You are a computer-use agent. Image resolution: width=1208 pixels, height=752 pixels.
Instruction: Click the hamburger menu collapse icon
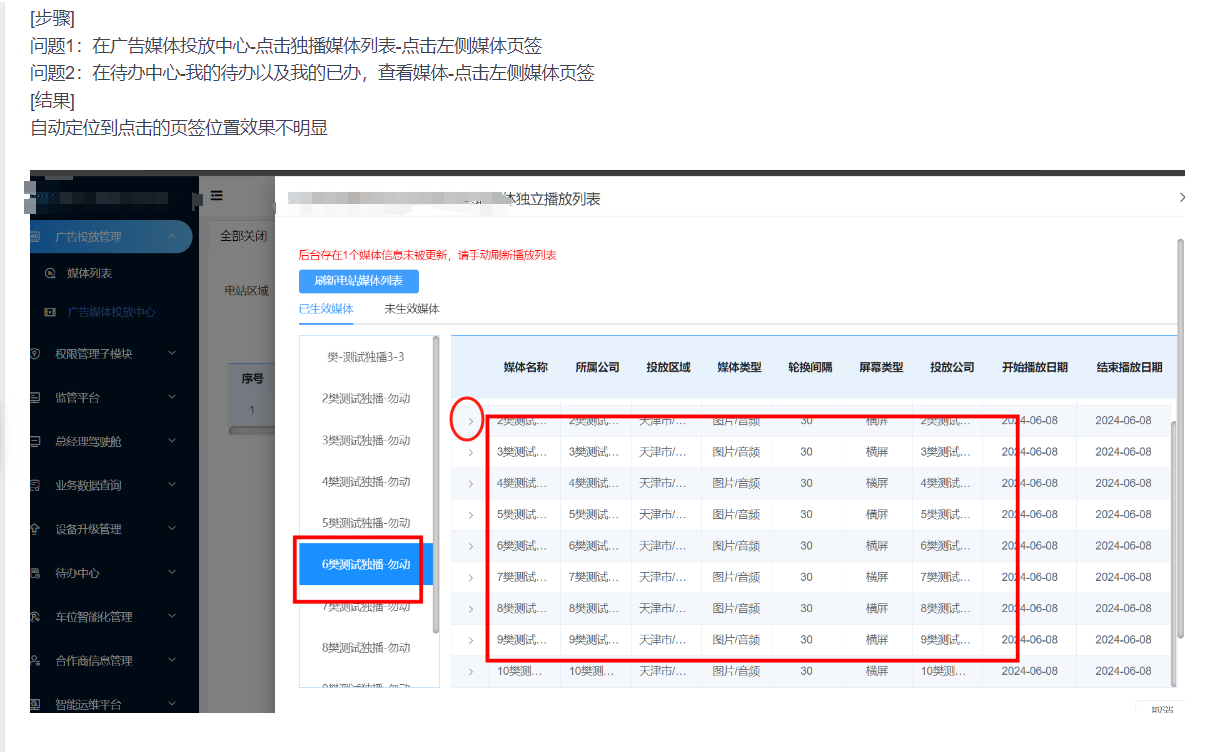[x=216, y=195]
